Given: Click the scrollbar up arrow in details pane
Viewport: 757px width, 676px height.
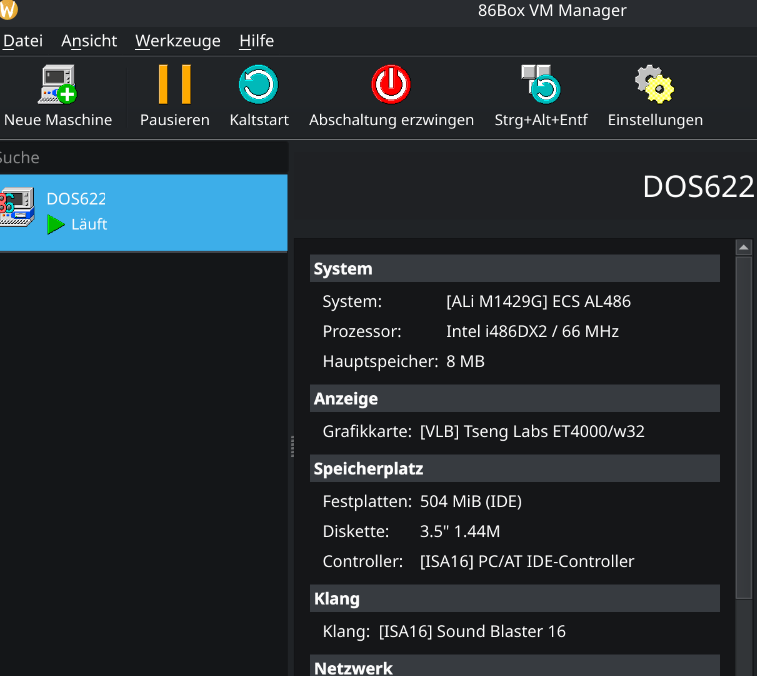Looking at the screenshot, I should (x=743, y=247).
